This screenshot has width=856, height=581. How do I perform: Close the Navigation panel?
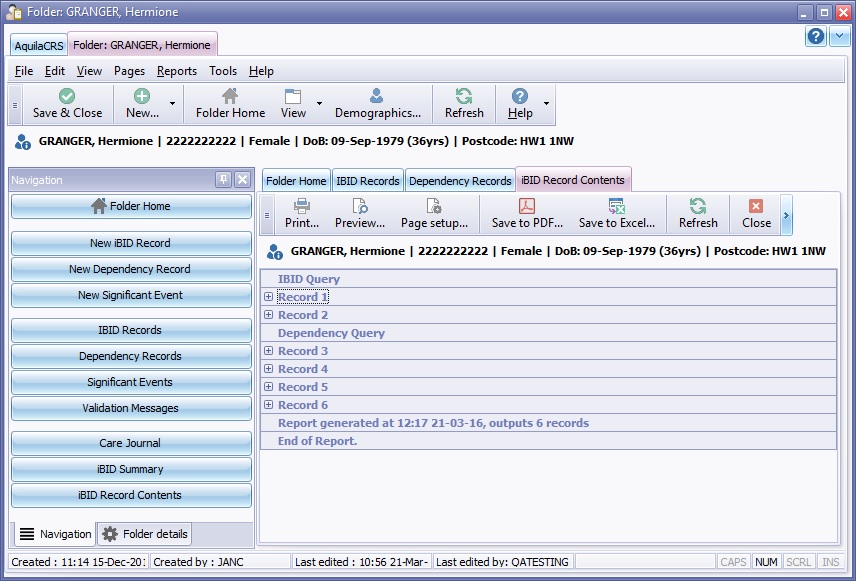coord(242,180)
